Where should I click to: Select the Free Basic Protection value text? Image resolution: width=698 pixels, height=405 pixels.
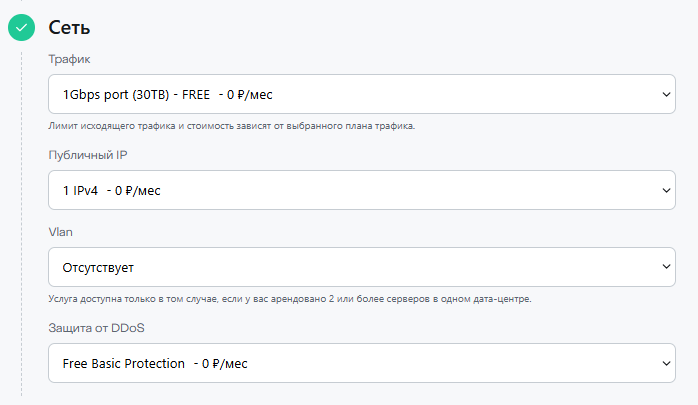pos(123,364)
